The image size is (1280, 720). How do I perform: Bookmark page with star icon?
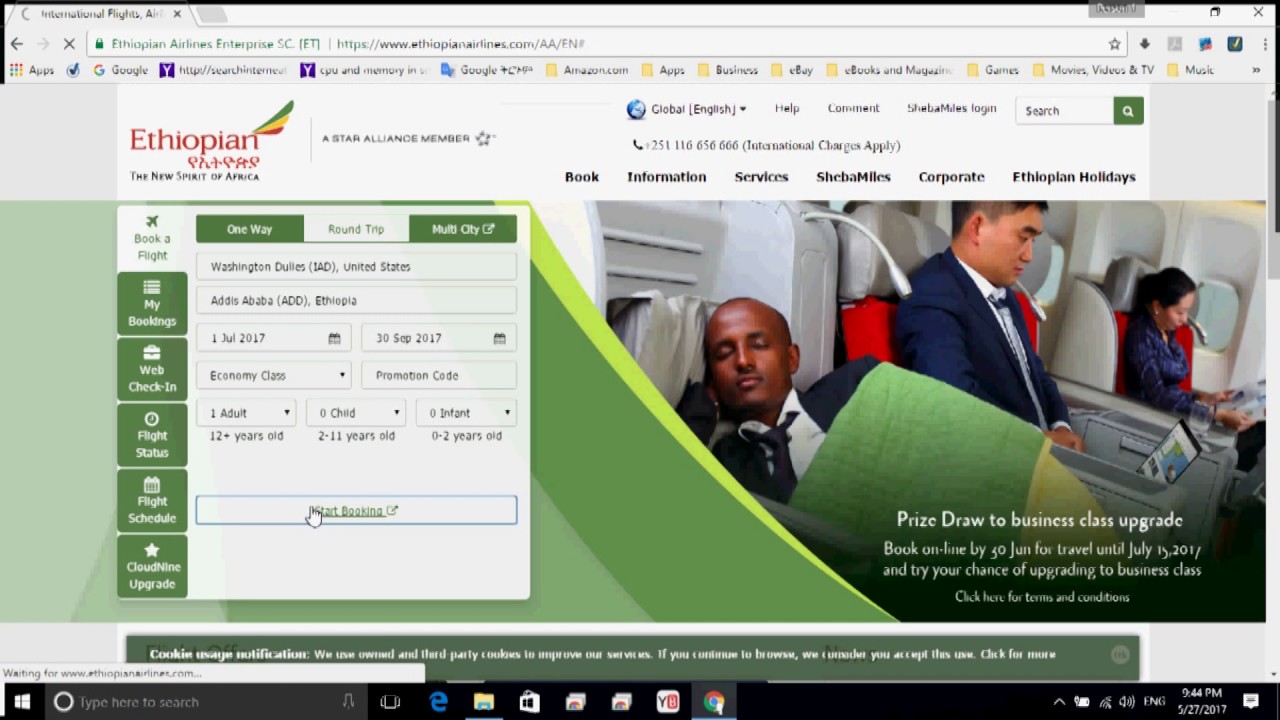pyautogui.click(x=1114, y=44)
